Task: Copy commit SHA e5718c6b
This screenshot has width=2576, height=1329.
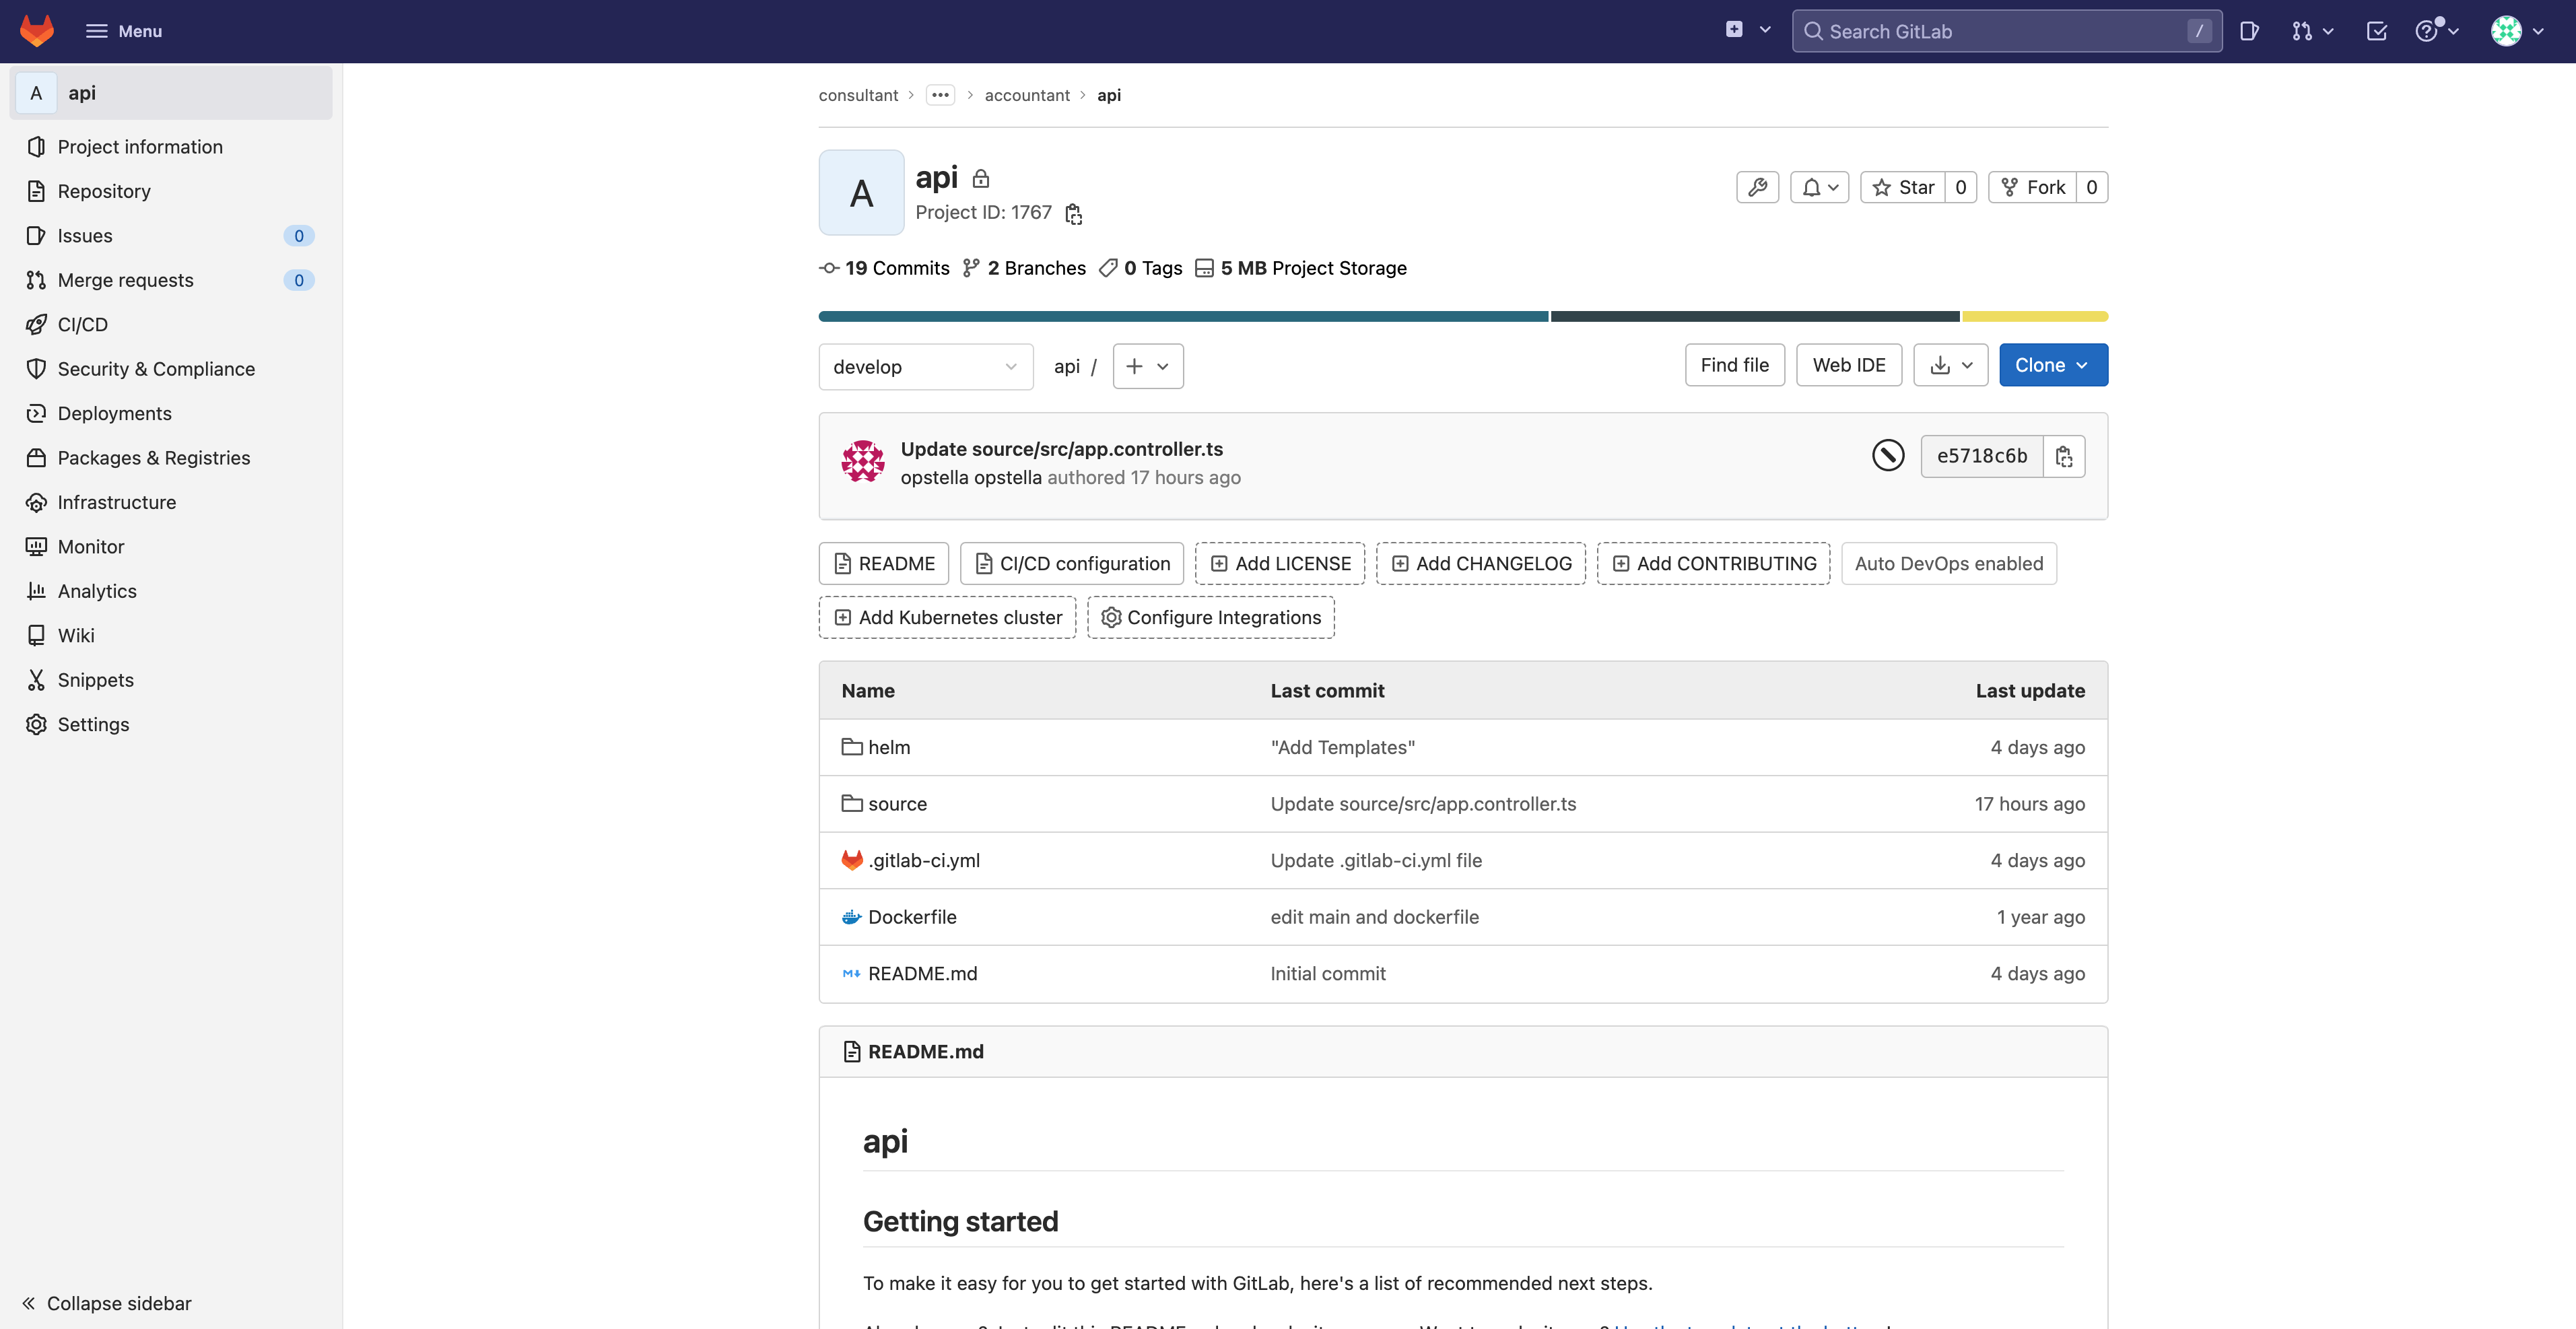Action: pyautogui.click(x=2063, y=456)
